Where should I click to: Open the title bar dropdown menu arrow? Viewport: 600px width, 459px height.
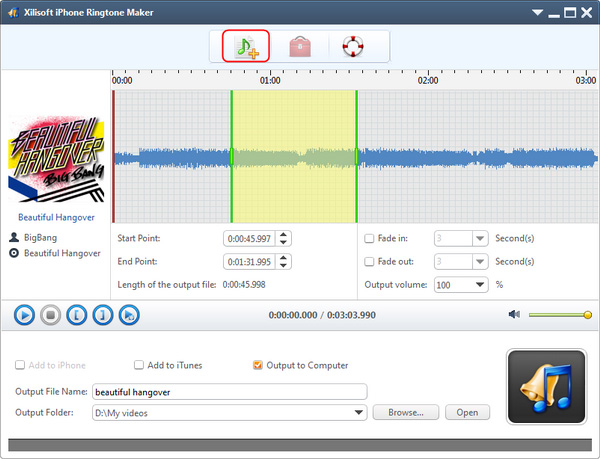538,12
